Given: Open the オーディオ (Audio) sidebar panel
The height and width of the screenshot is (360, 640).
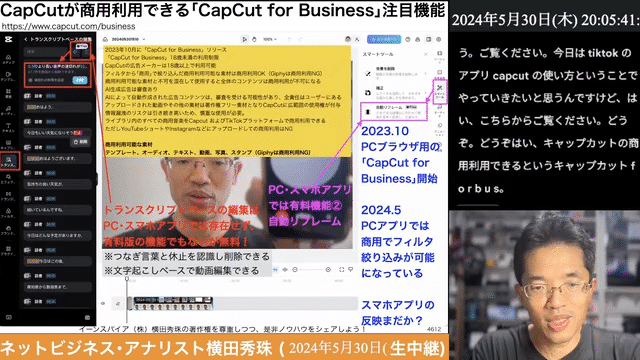Looking at the screenshot, I should (9, 111).
